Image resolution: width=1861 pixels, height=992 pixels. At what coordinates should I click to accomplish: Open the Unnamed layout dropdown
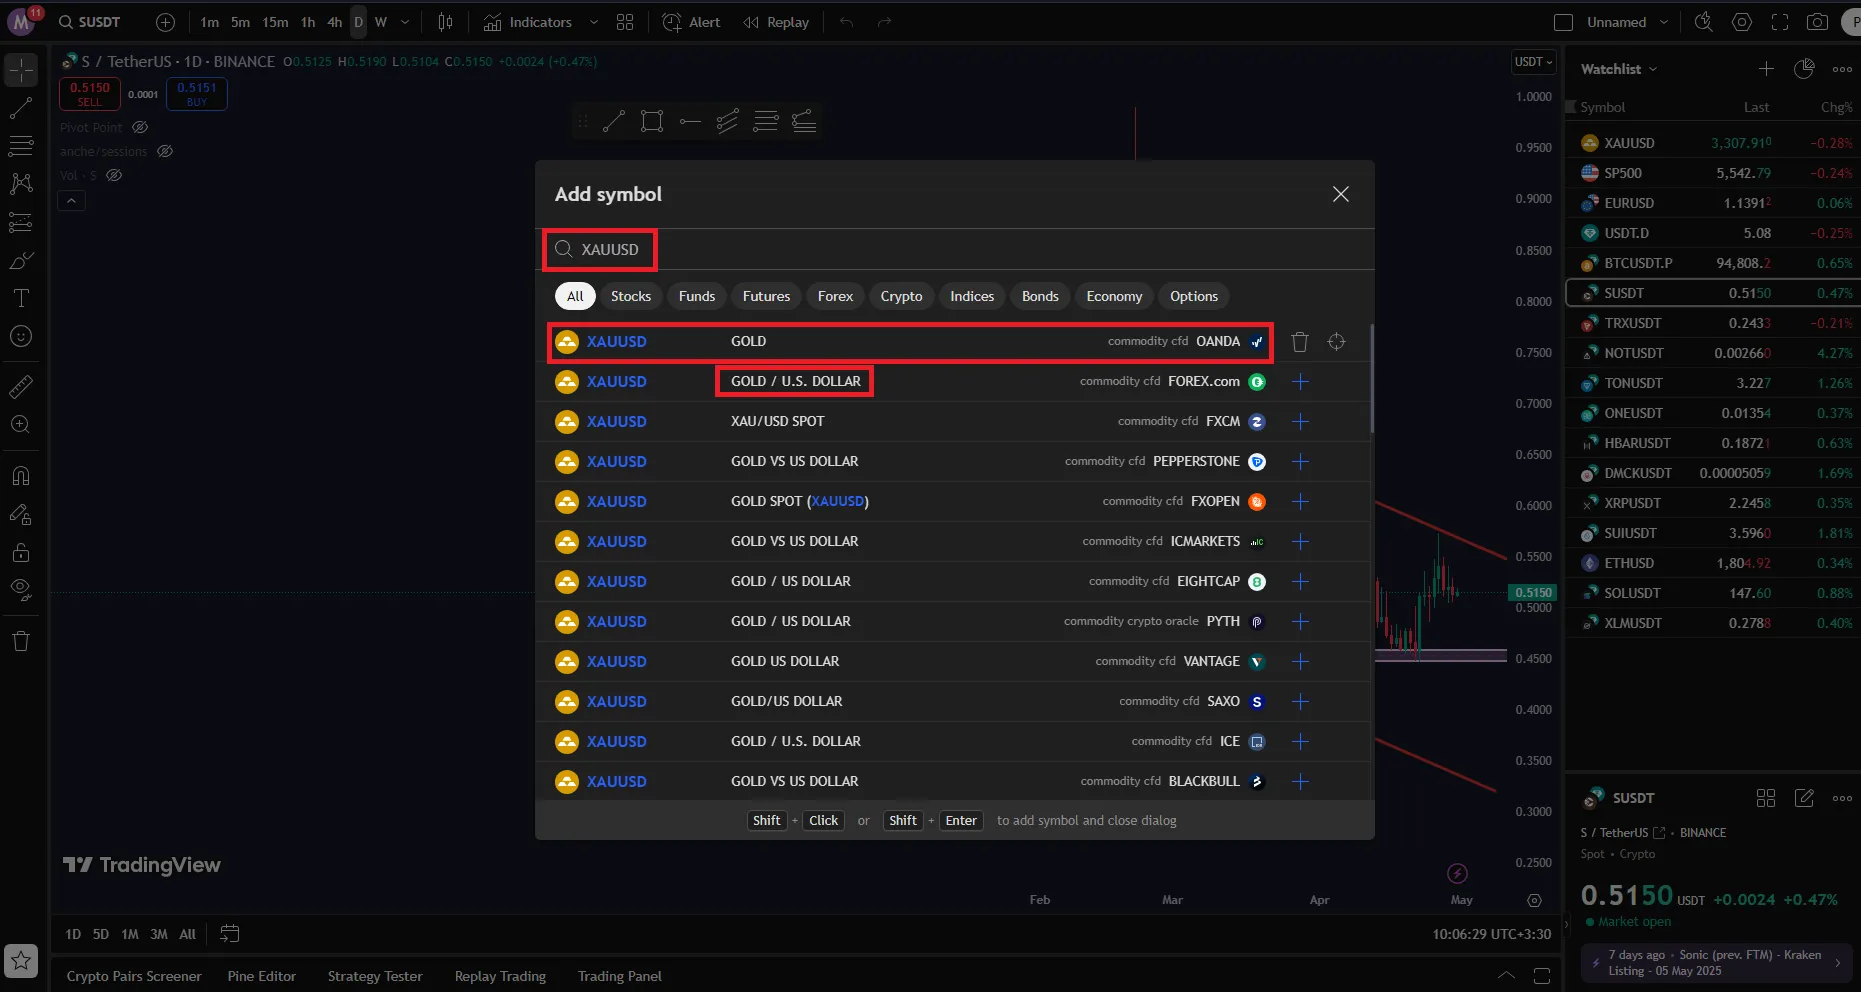click(x=1626, y=22)
